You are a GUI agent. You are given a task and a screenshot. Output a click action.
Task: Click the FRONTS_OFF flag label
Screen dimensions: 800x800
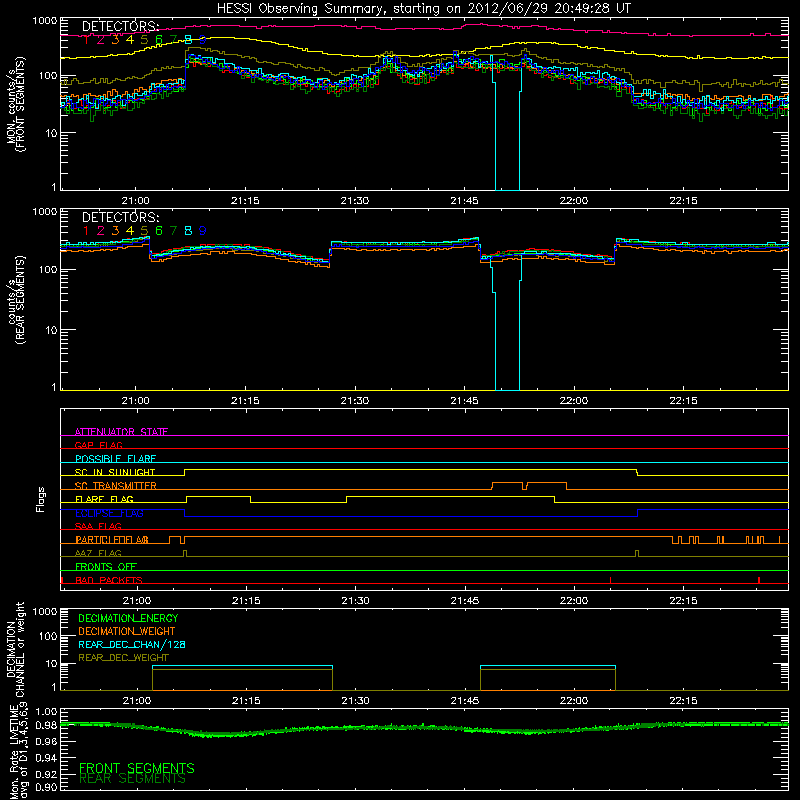point(106,566)
